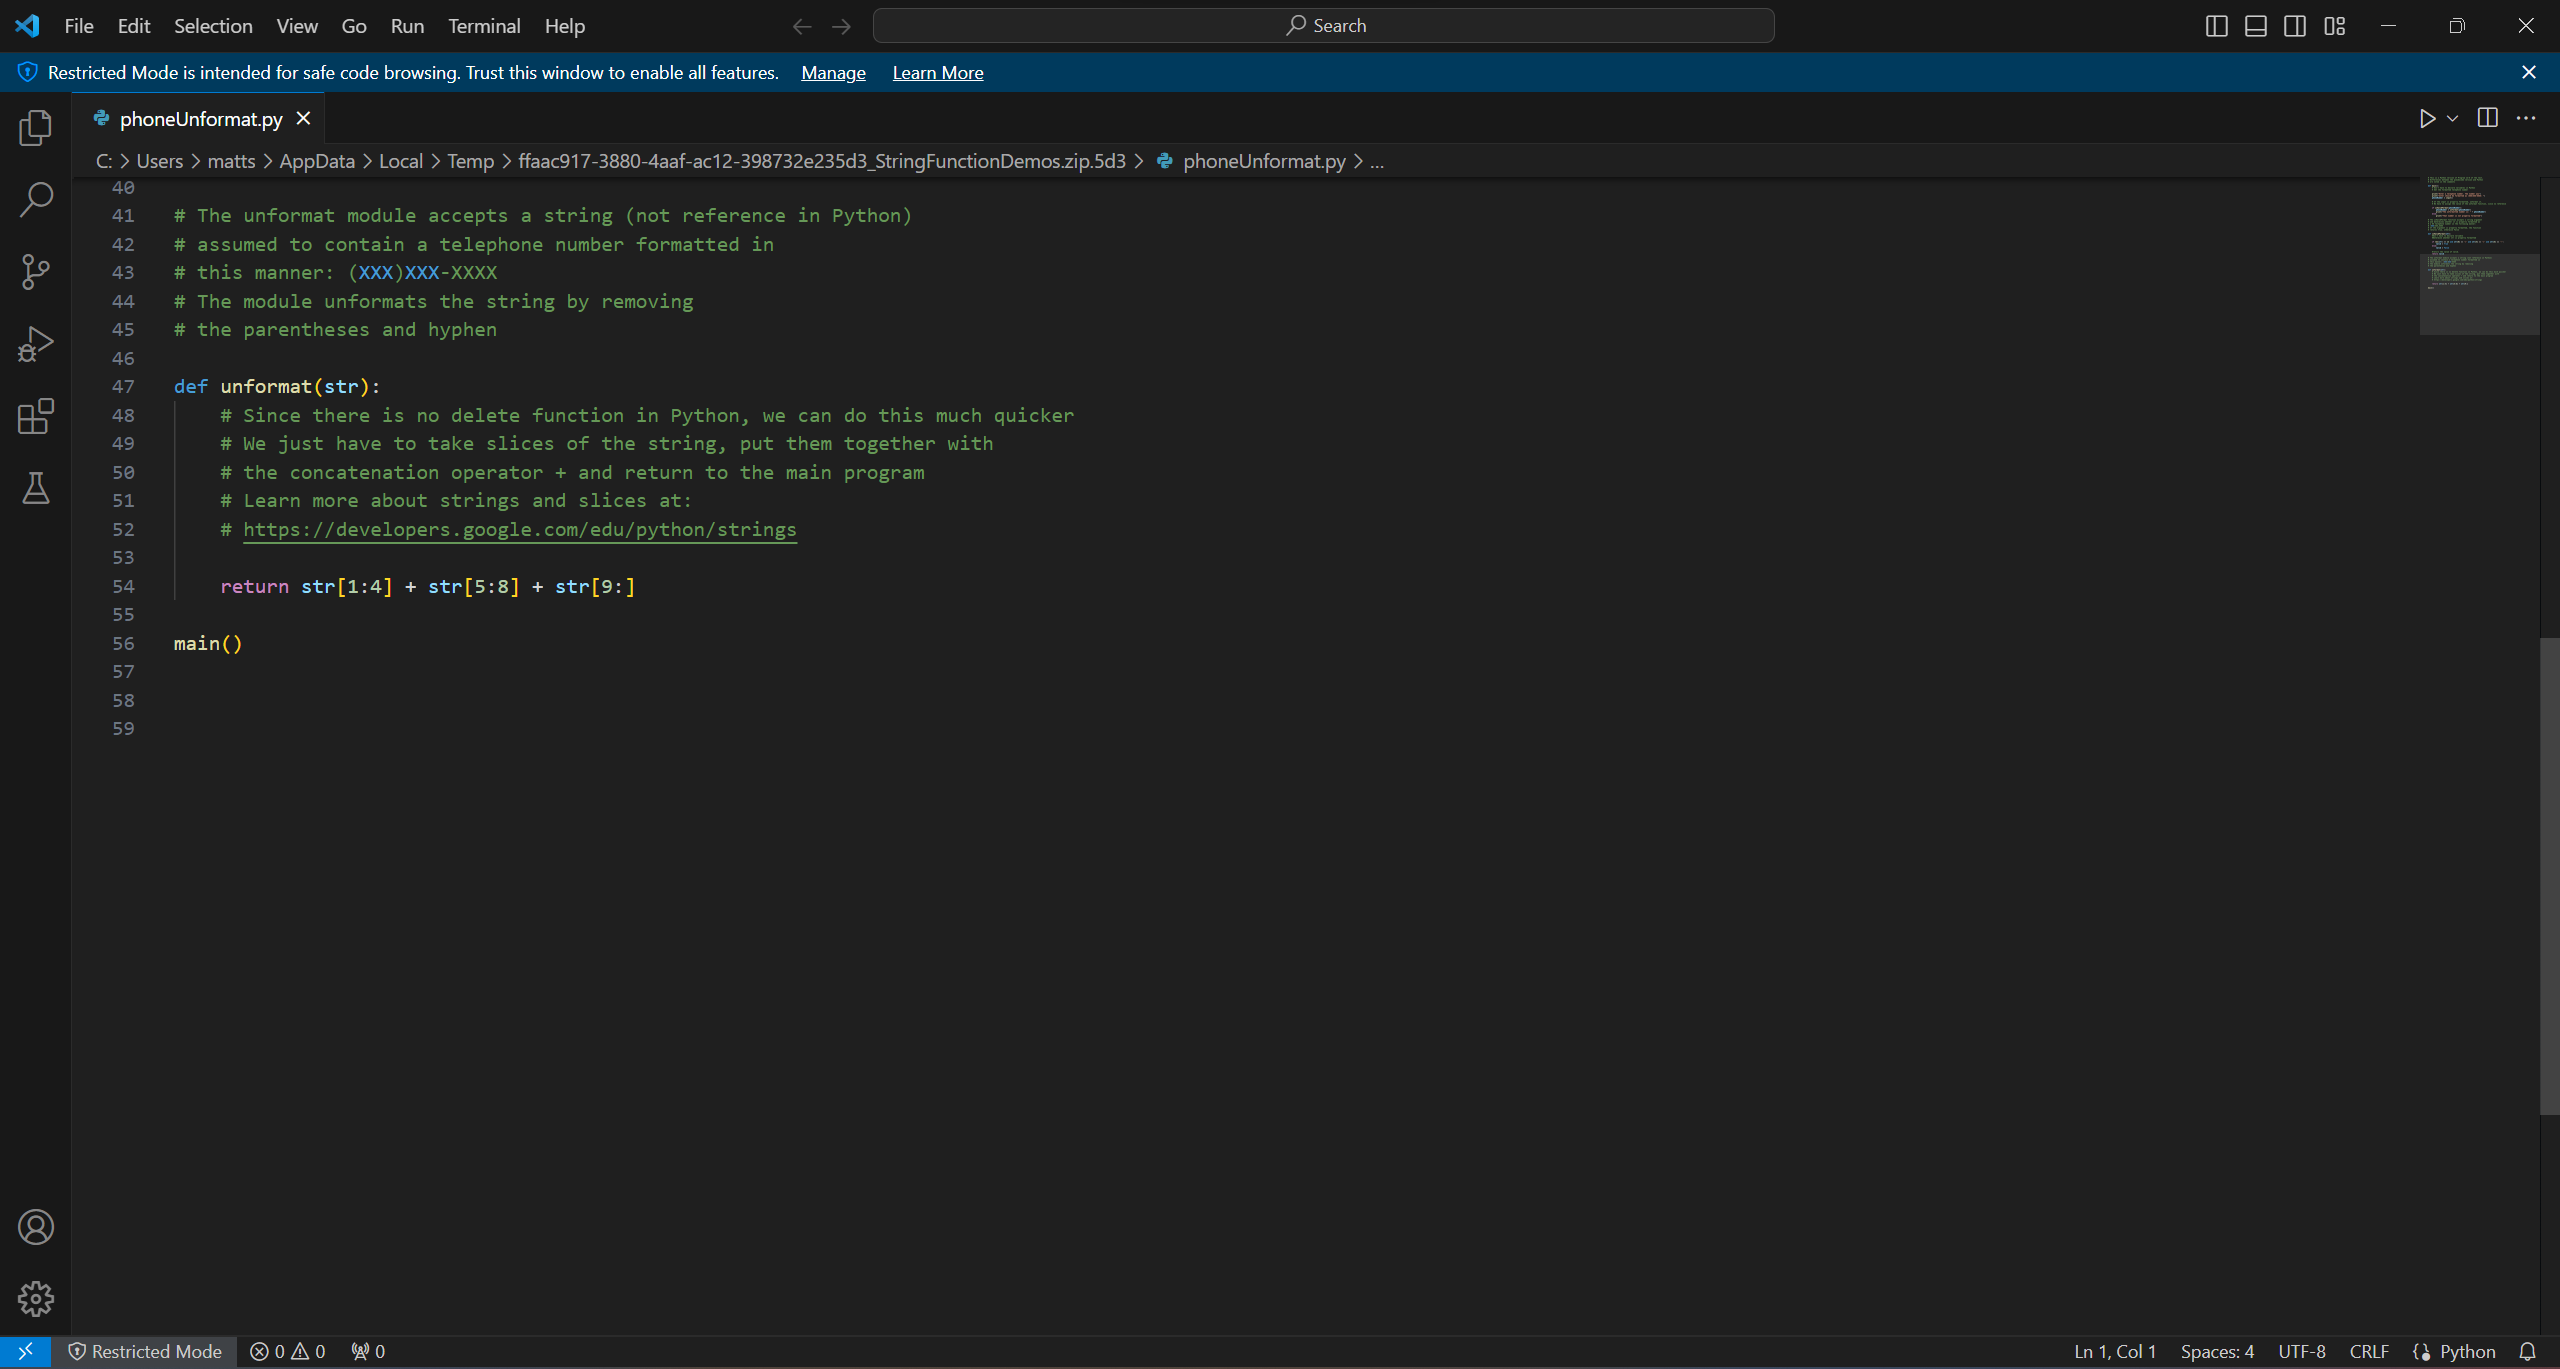The image size is (2560, 1369).
Task: Expand the phoneUnformat.py breadcrumb segment
Action: click(x=1264, y=161)
